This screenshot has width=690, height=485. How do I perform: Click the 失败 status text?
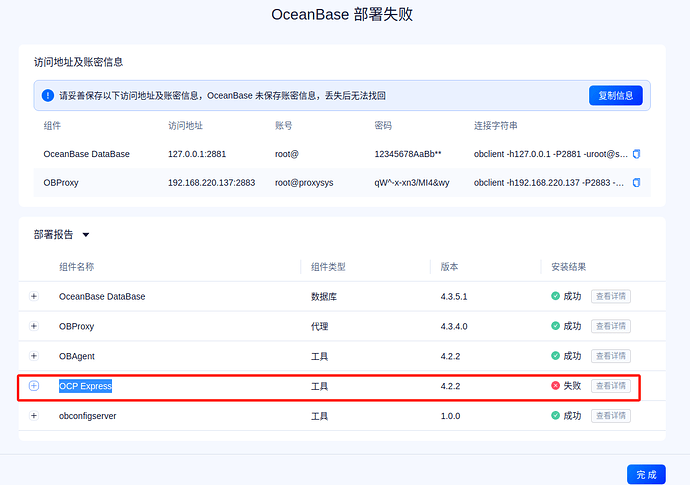[x=572, y=386]
